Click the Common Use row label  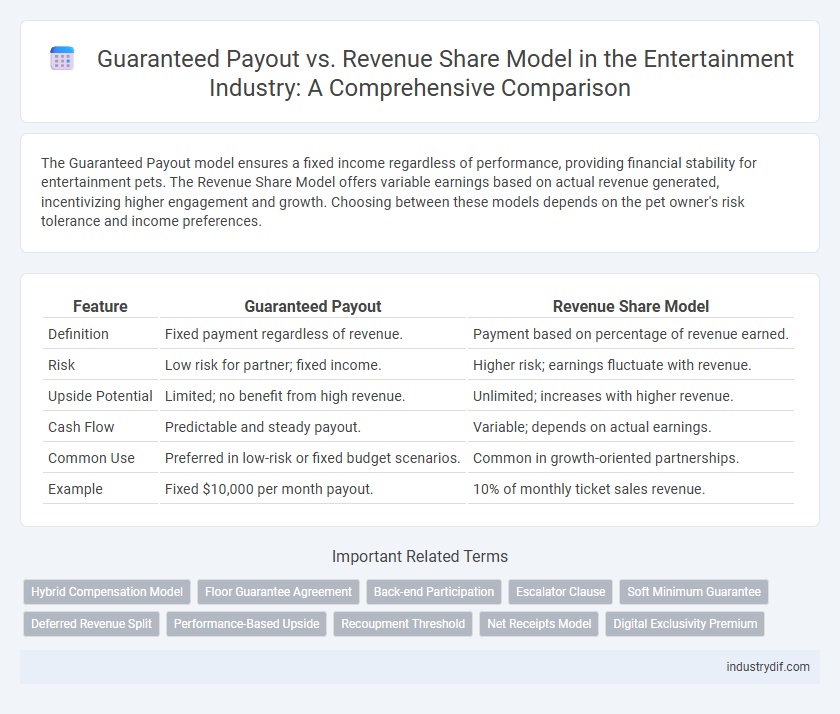tap(91, 459)
